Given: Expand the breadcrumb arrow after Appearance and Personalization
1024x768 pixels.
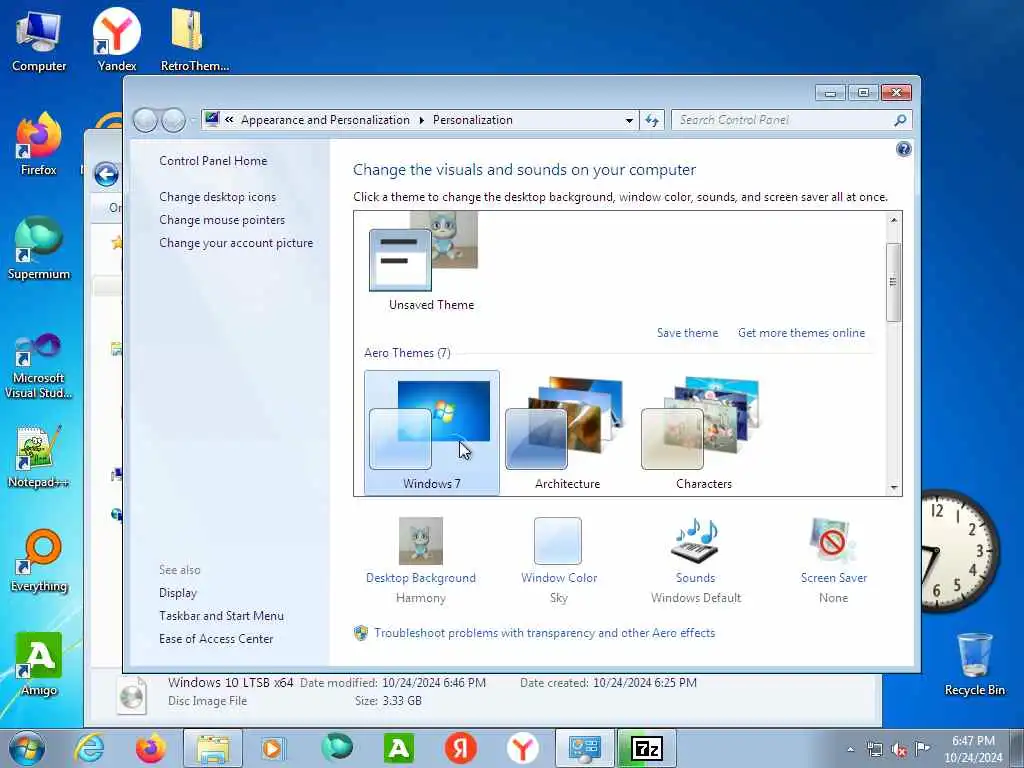Looking at the screenshot, I should tap(421, 120).
